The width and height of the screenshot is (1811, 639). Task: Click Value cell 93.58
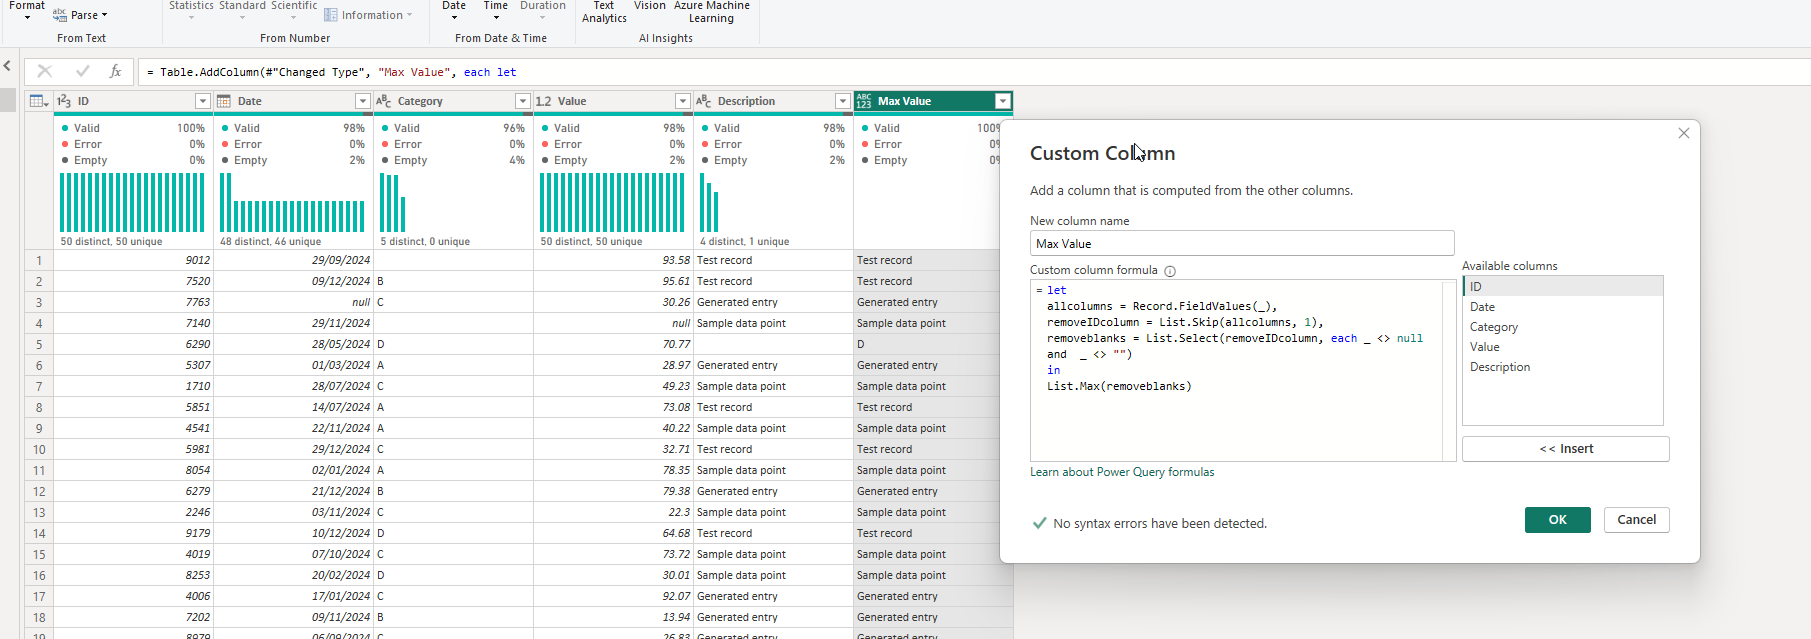click(x=613, y=260)
